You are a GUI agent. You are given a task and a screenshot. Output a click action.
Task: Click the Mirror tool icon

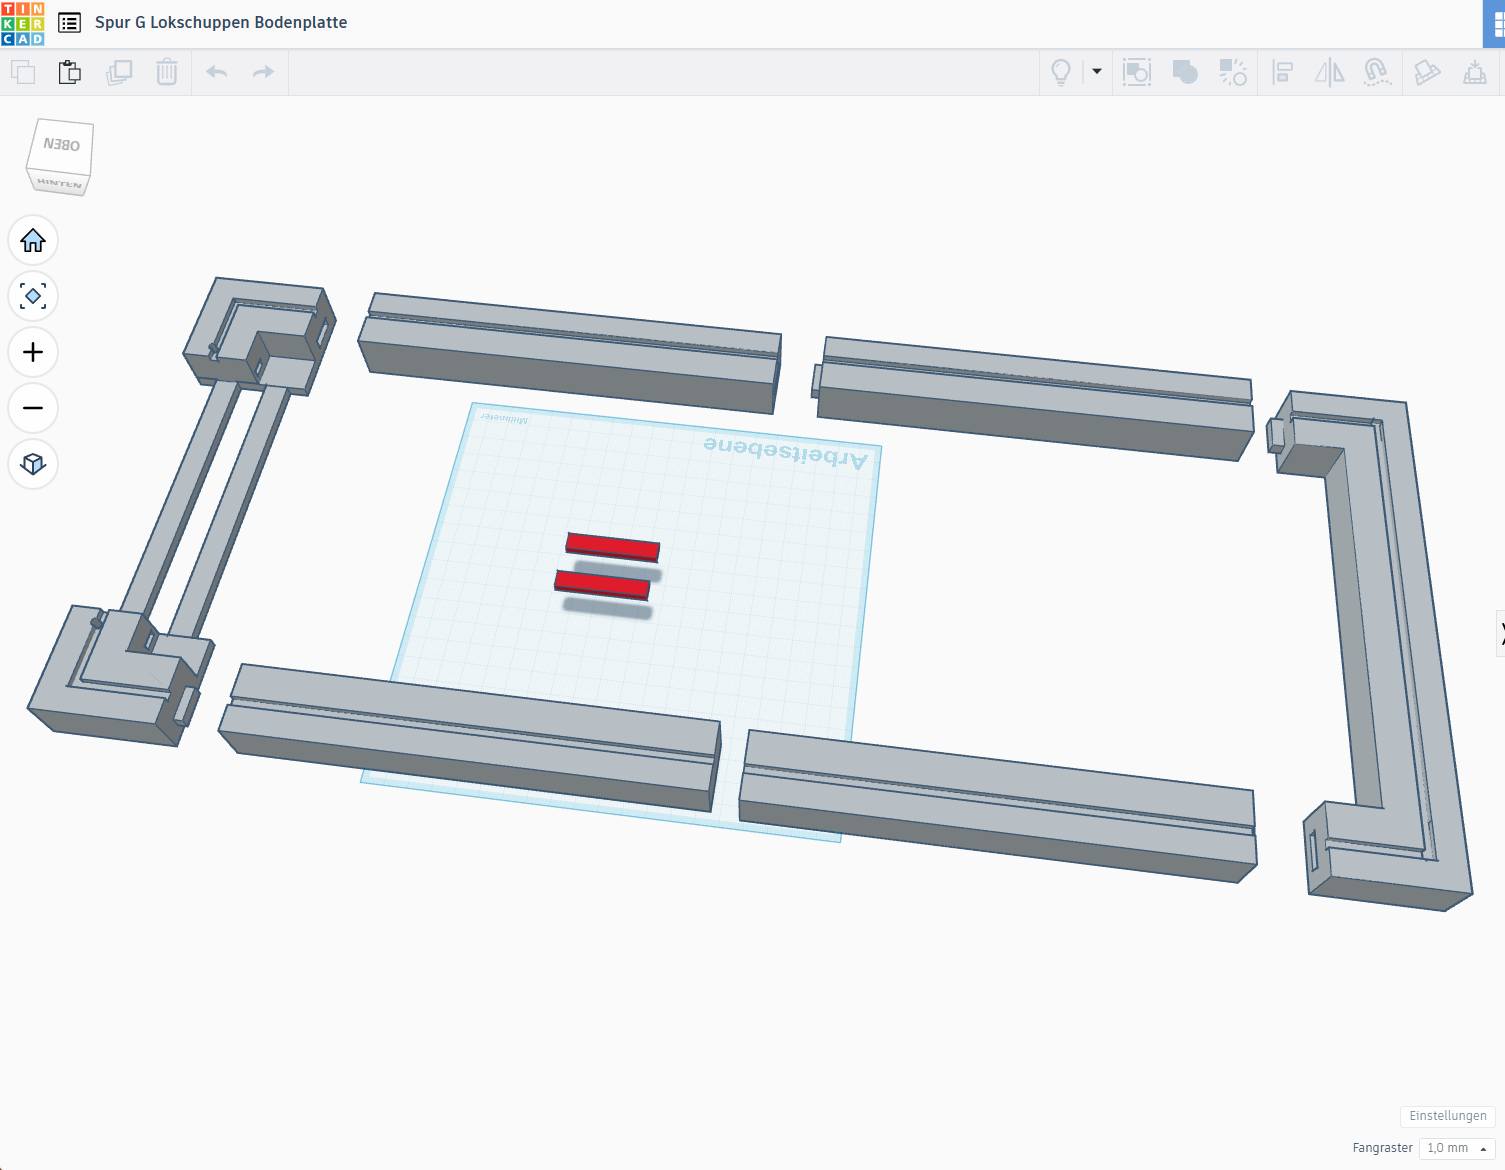point(1329,72)
